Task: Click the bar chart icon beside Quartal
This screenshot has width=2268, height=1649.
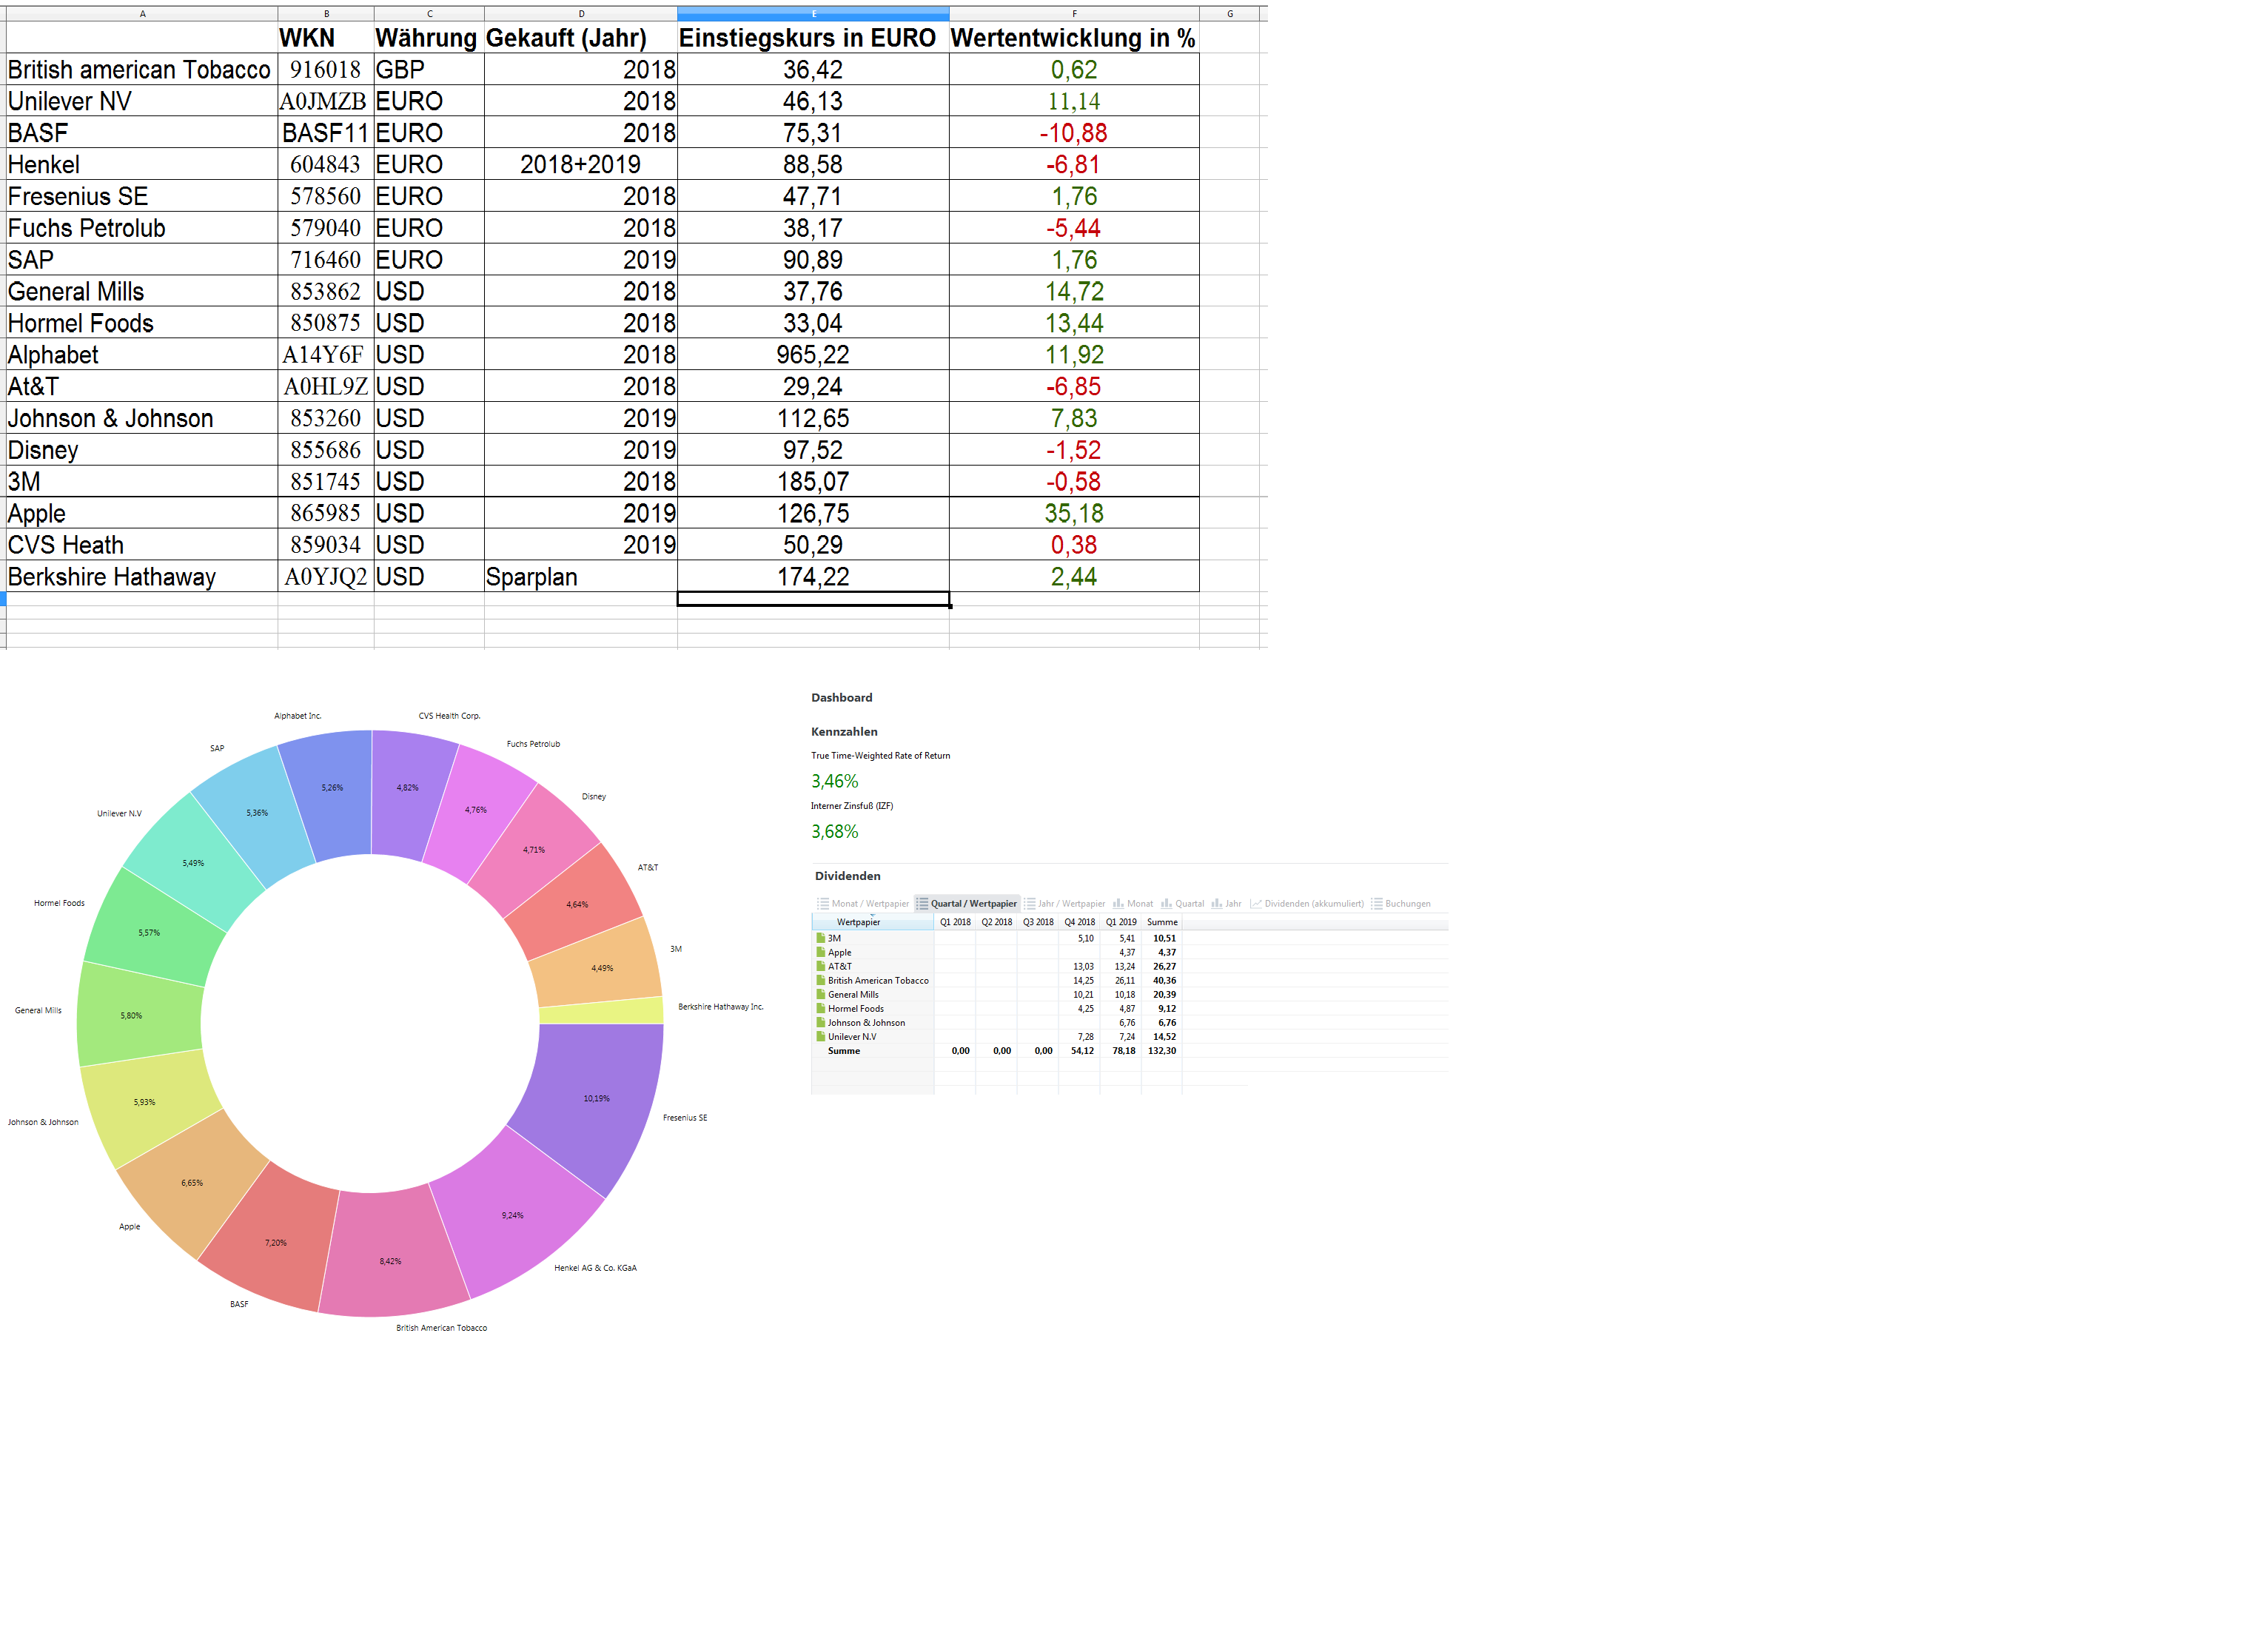Action: 1166,903
